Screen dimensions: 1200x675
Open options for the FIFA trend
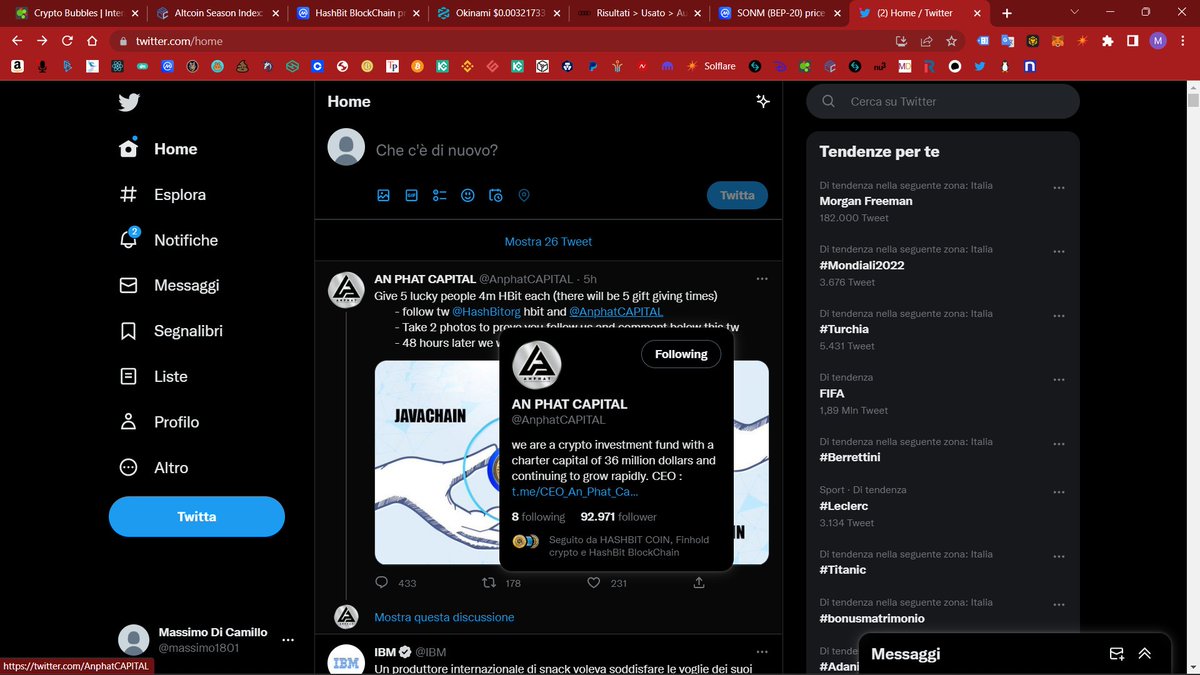[x=1059, y=379]
